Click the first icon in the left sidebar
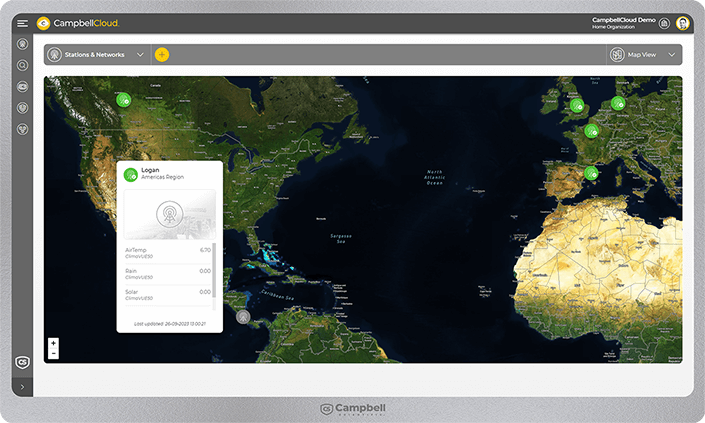 (x=22, y=45)
